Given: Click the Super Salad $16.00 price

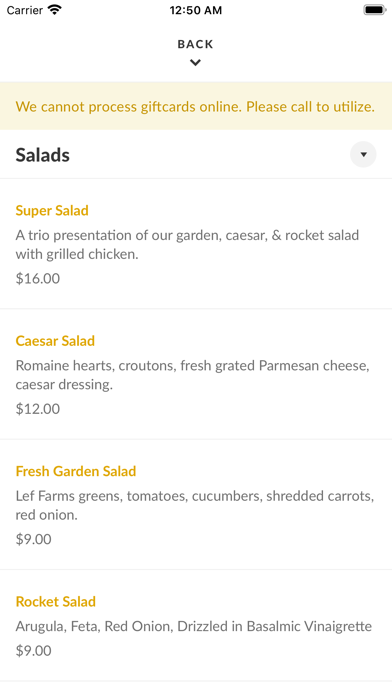Looking at the screenshot, I should [x=38, y=278].
